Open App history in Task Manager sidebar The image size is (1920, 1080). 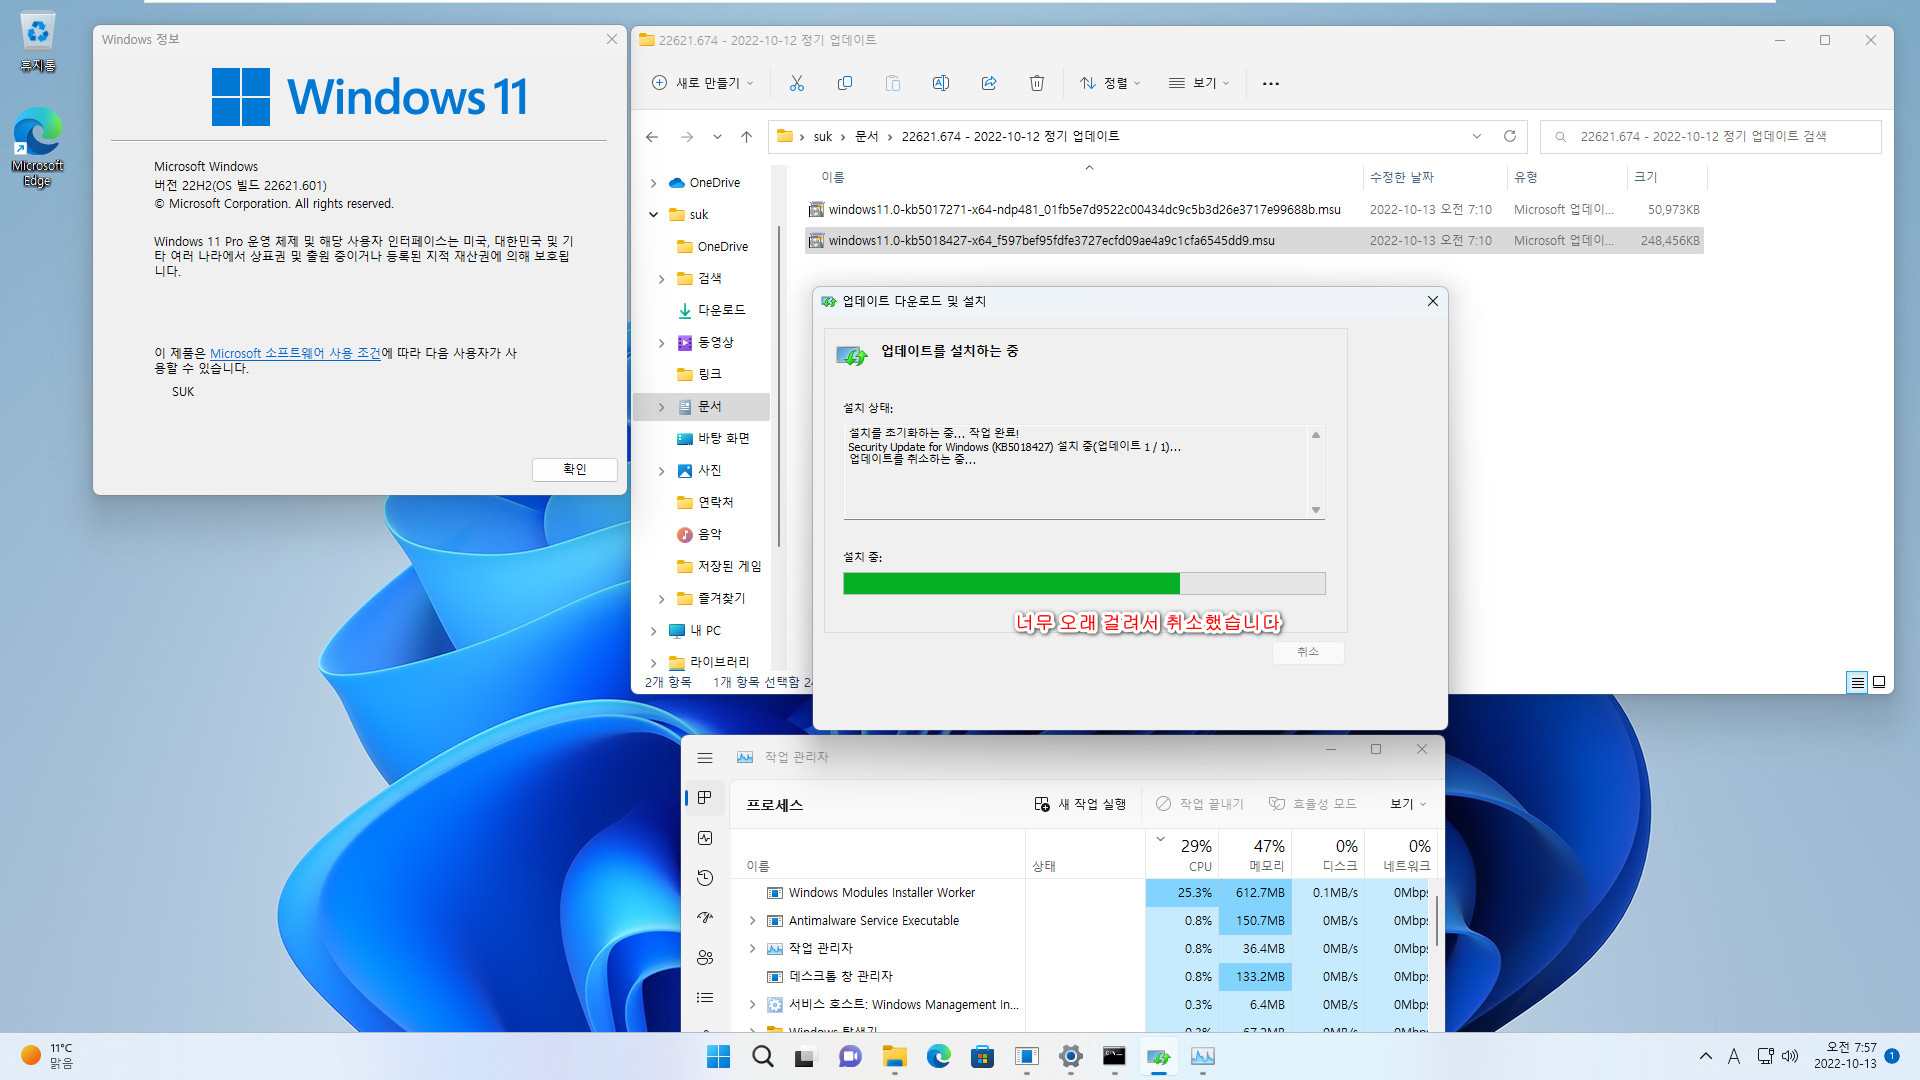[705, 877]
